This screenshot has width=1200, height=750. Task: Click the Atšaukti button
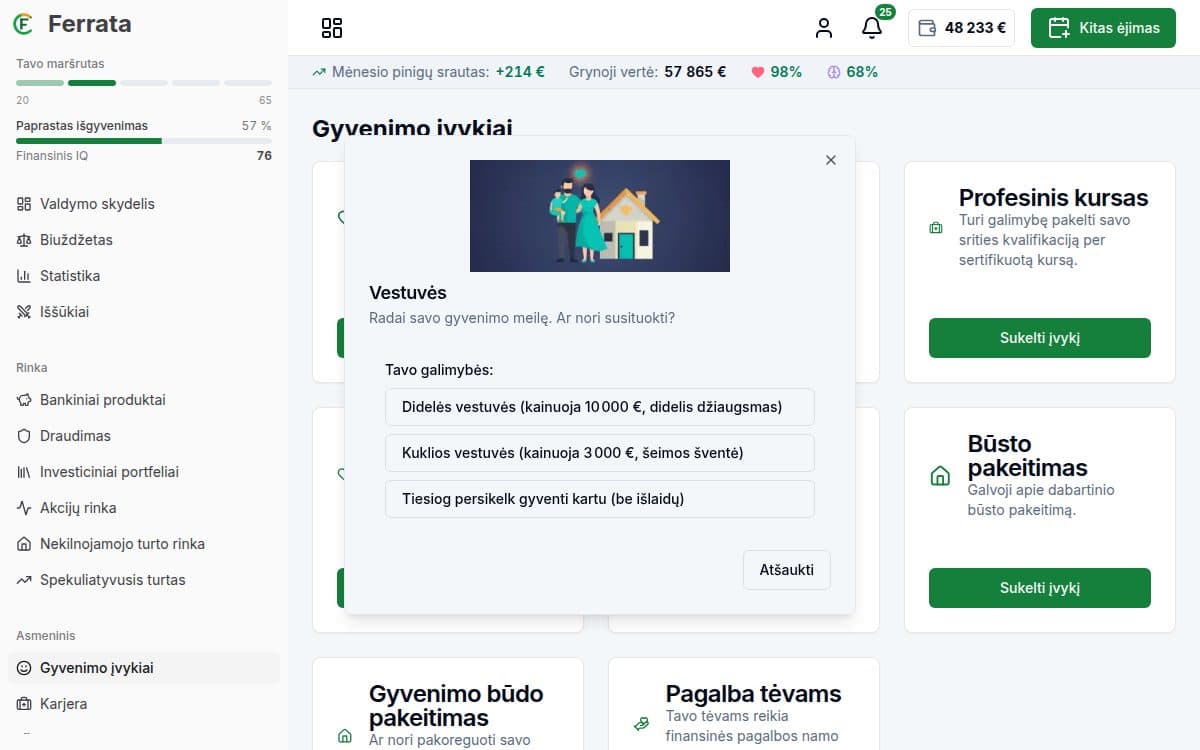tap(787, 570)
